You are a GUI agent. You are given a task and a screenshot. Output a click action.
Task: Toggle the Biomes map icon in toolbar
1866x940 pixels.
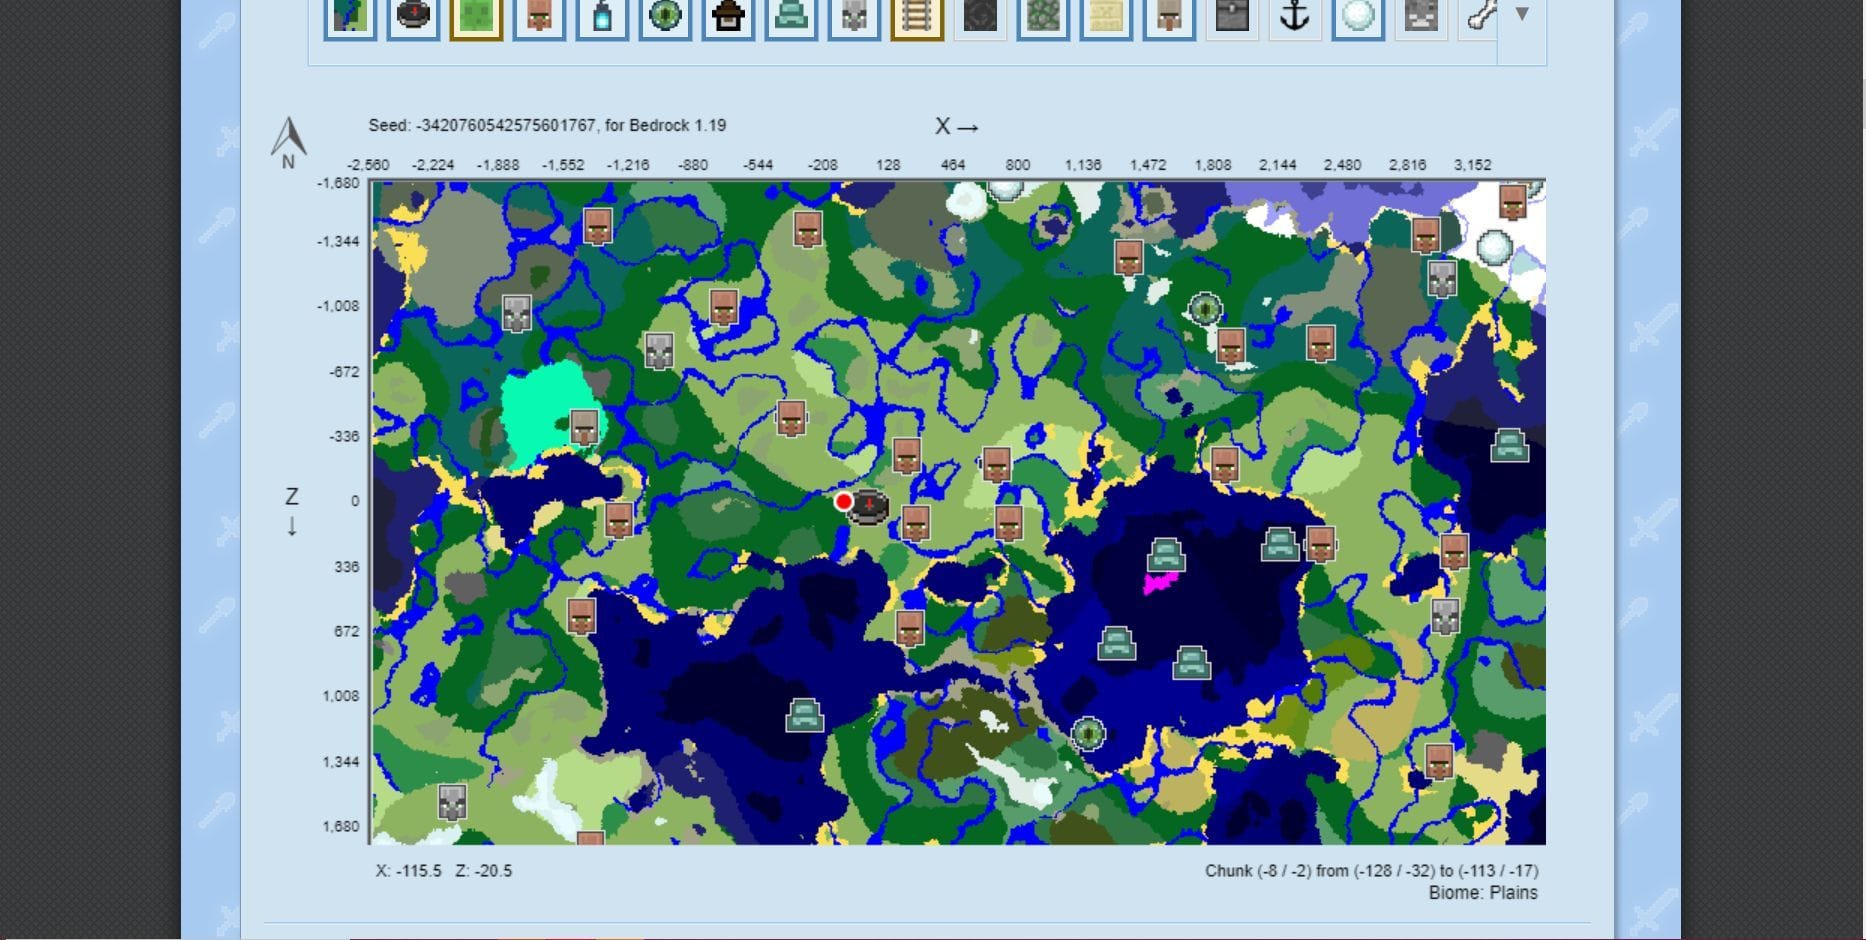pyautogui.click(x=350, y=17)
